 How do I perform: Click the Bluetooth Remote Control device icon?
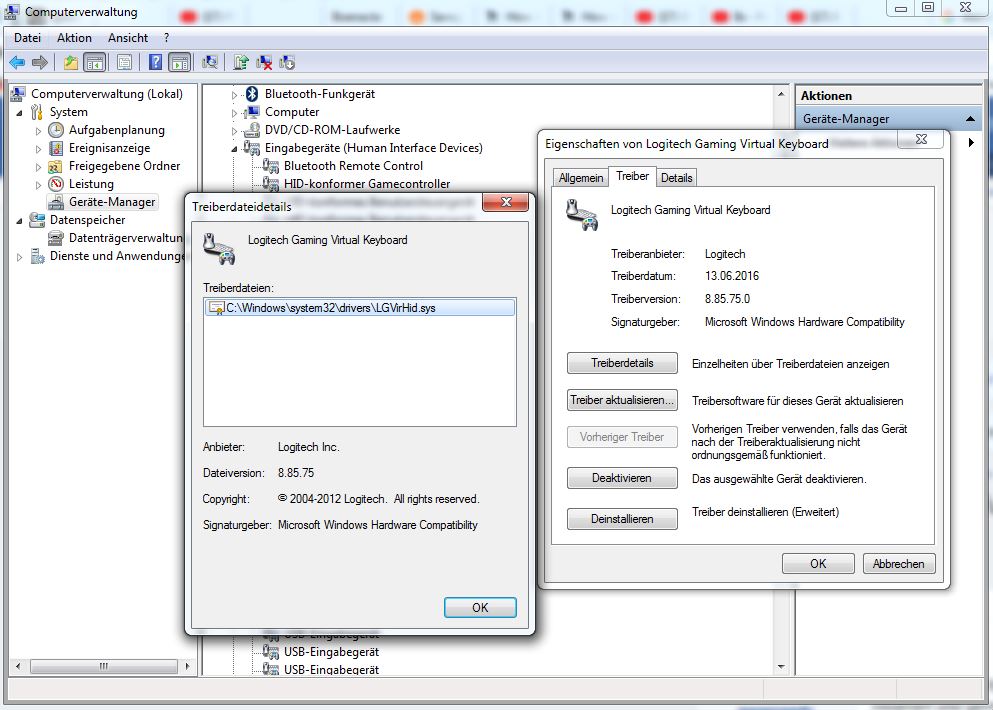point(271,166)
